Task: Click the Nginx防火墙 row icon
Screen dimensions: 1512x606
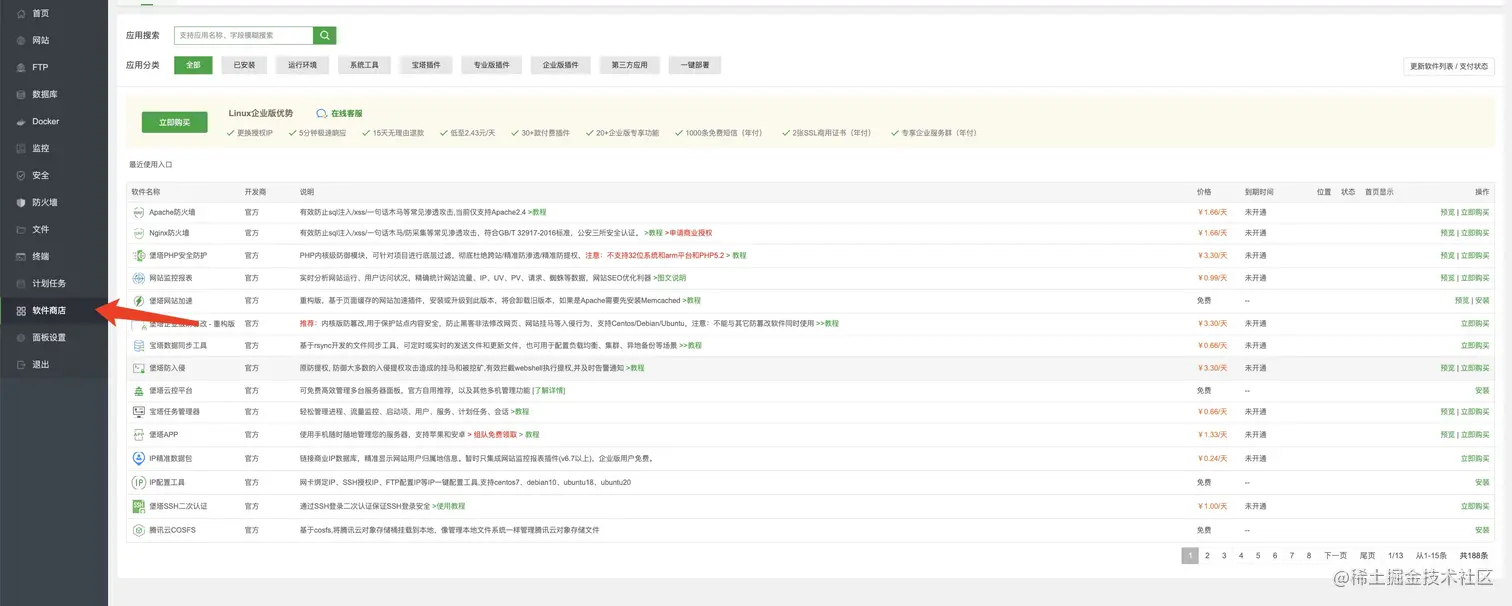Action: (x=139, y=233)
